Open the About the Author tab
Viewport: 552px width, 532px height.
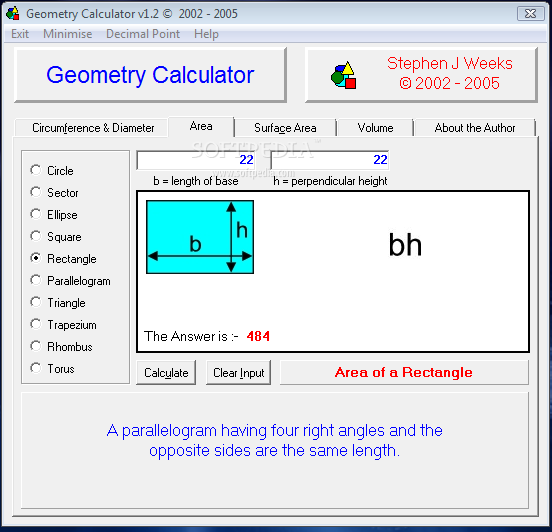[475, 128]
